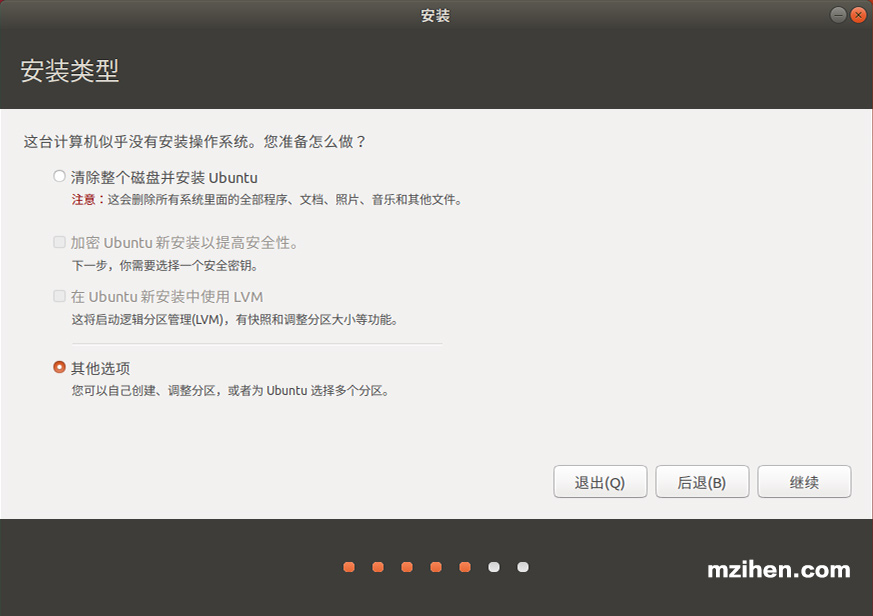Continue installation with the 继续 button
The width and height of the screenshot is (873, 616).
[x=804, y=482]
